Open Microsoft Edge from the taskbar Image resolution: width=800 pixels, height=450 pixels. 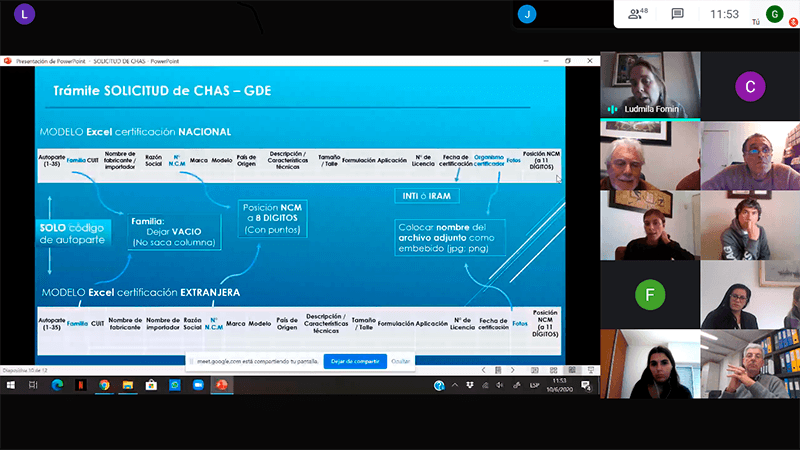(57, 385)
